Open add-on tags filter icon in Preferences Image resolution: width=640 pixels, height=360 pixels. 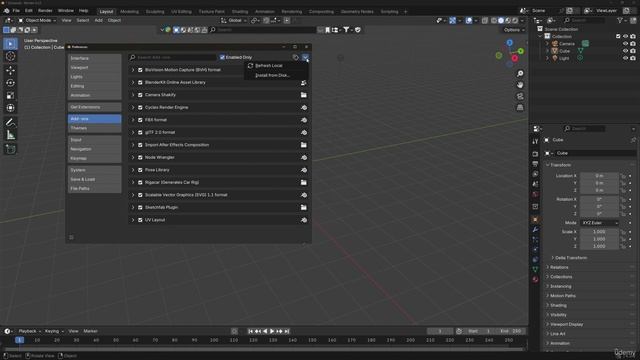click(296, 58)
